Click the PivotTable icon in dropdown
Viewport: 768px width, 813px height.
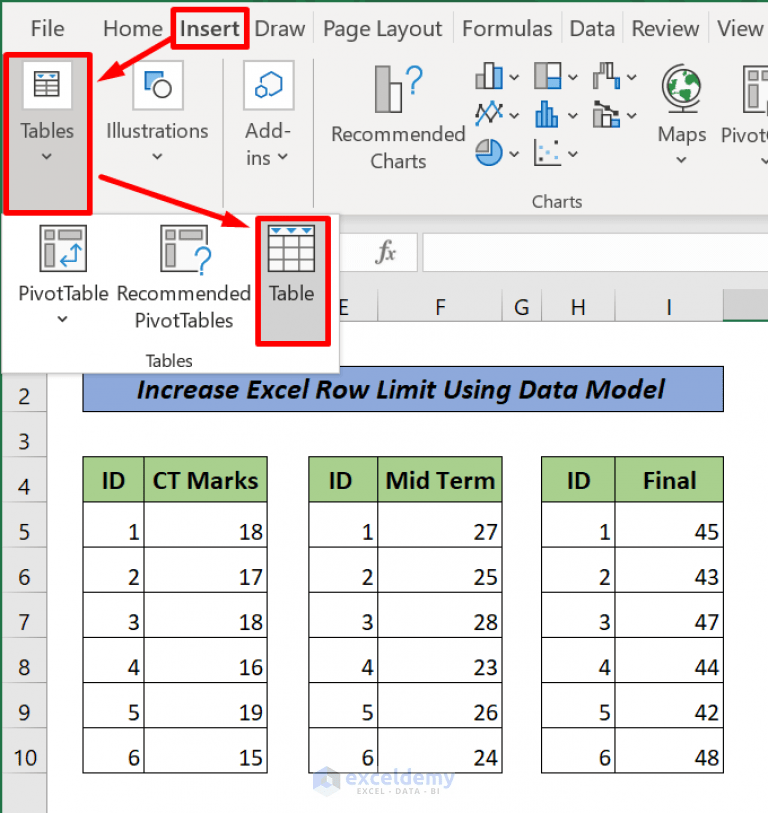pyautogui.click(x=63, y=248)
